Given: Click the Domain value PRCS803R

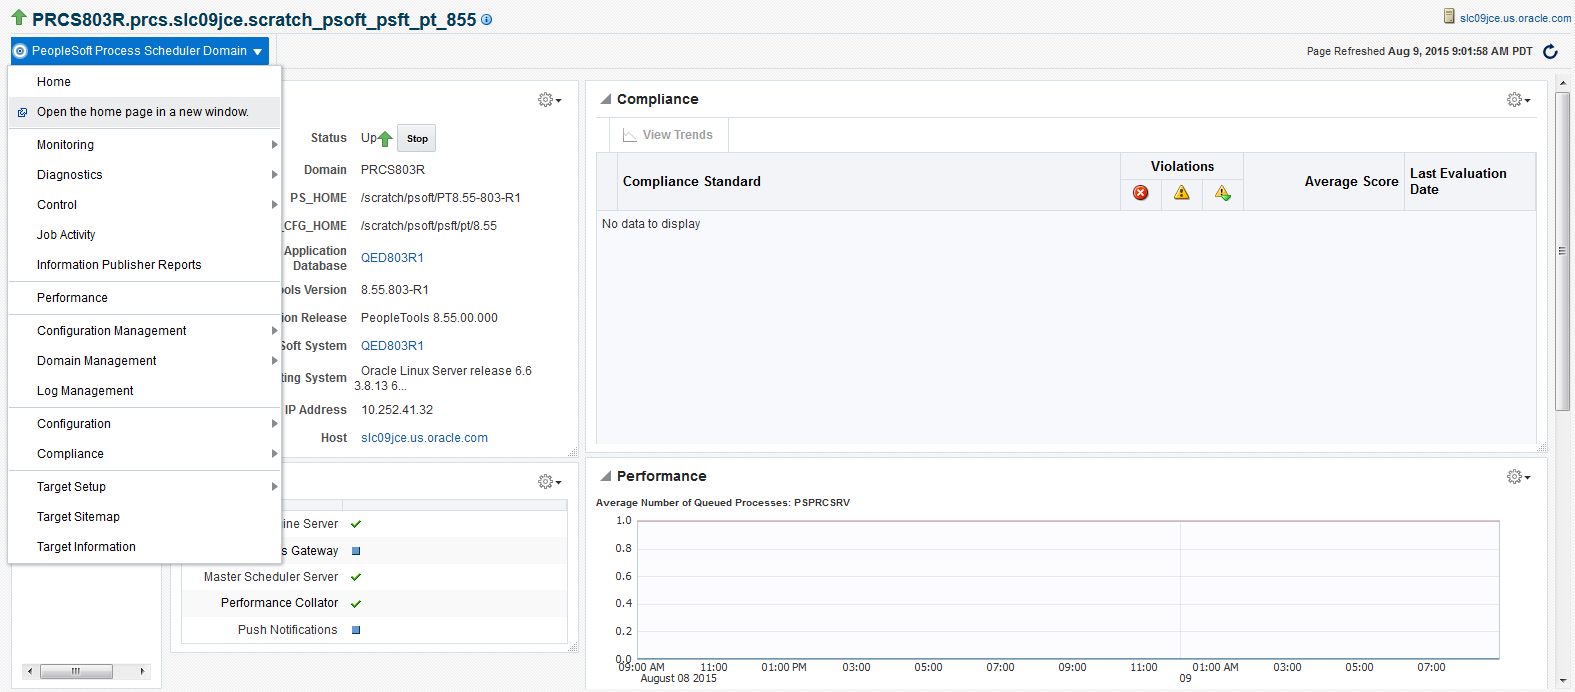Looking at the screenshot, I should (x=393, y=170).
